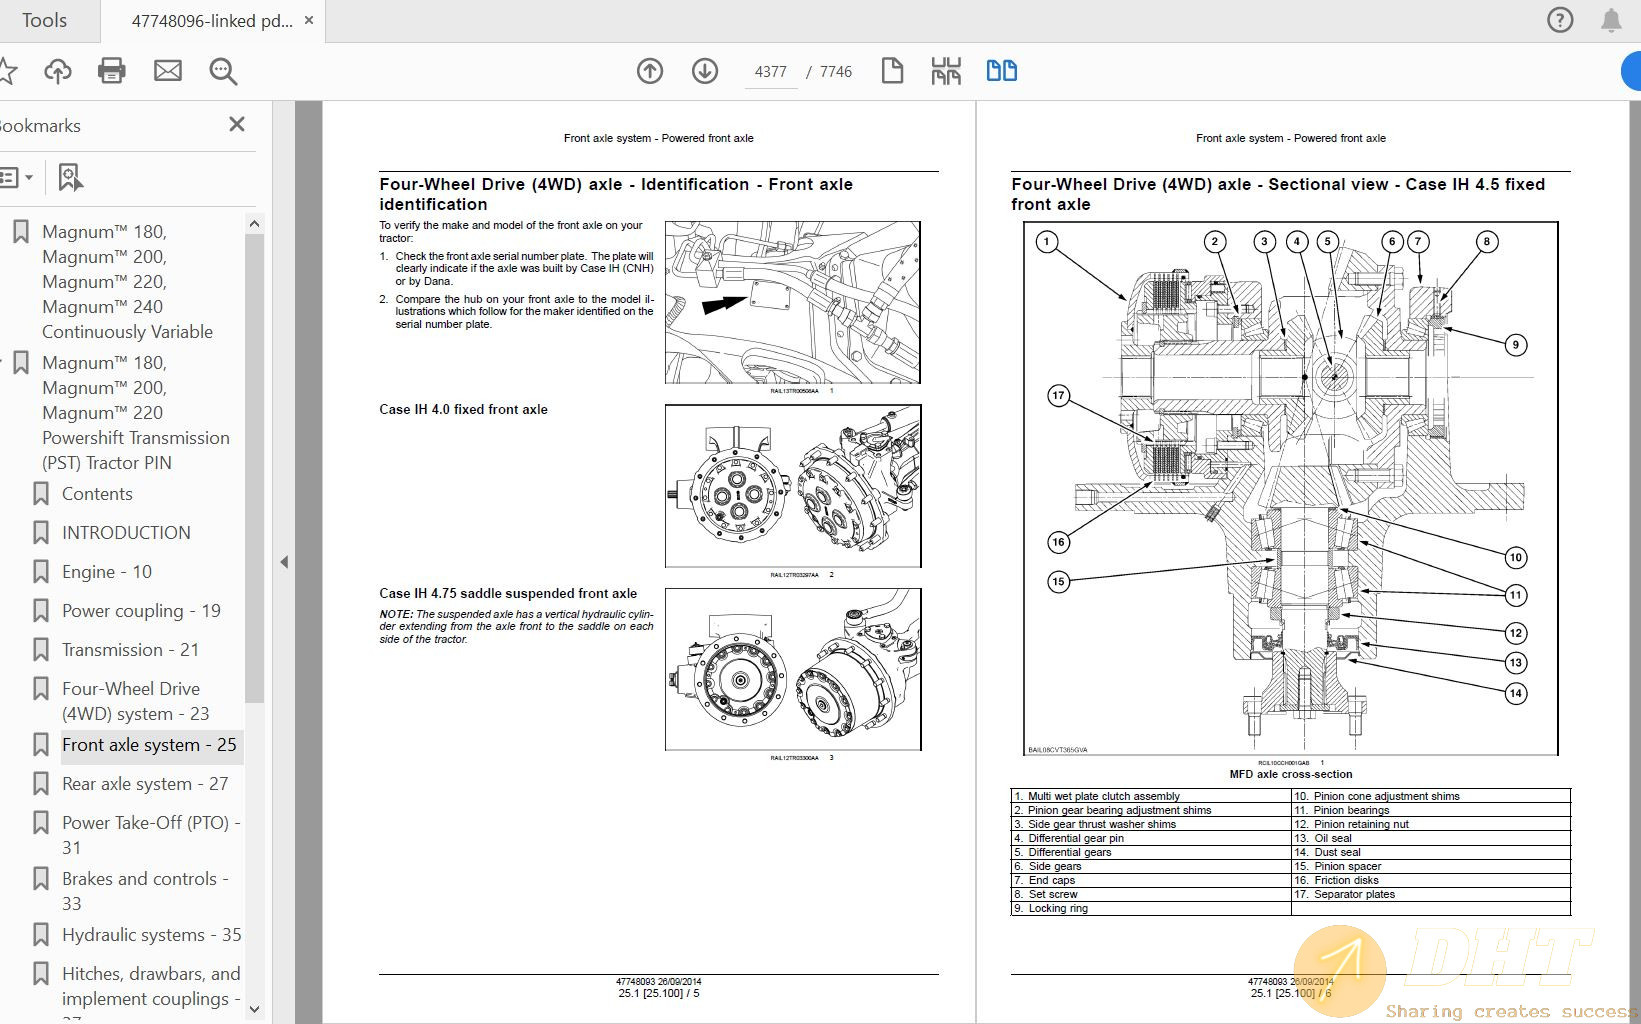This screenshot has height=1024, width=1641.
Task: Open Four-Wheel Drive (4WD) system - 23 bookmark
Action: pos(135,701)
